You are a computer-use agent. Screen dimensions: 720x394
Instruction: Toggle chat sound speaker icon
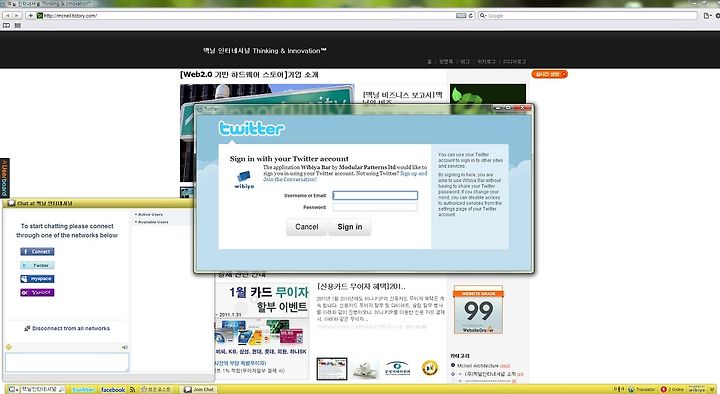(x=124, y=347)
